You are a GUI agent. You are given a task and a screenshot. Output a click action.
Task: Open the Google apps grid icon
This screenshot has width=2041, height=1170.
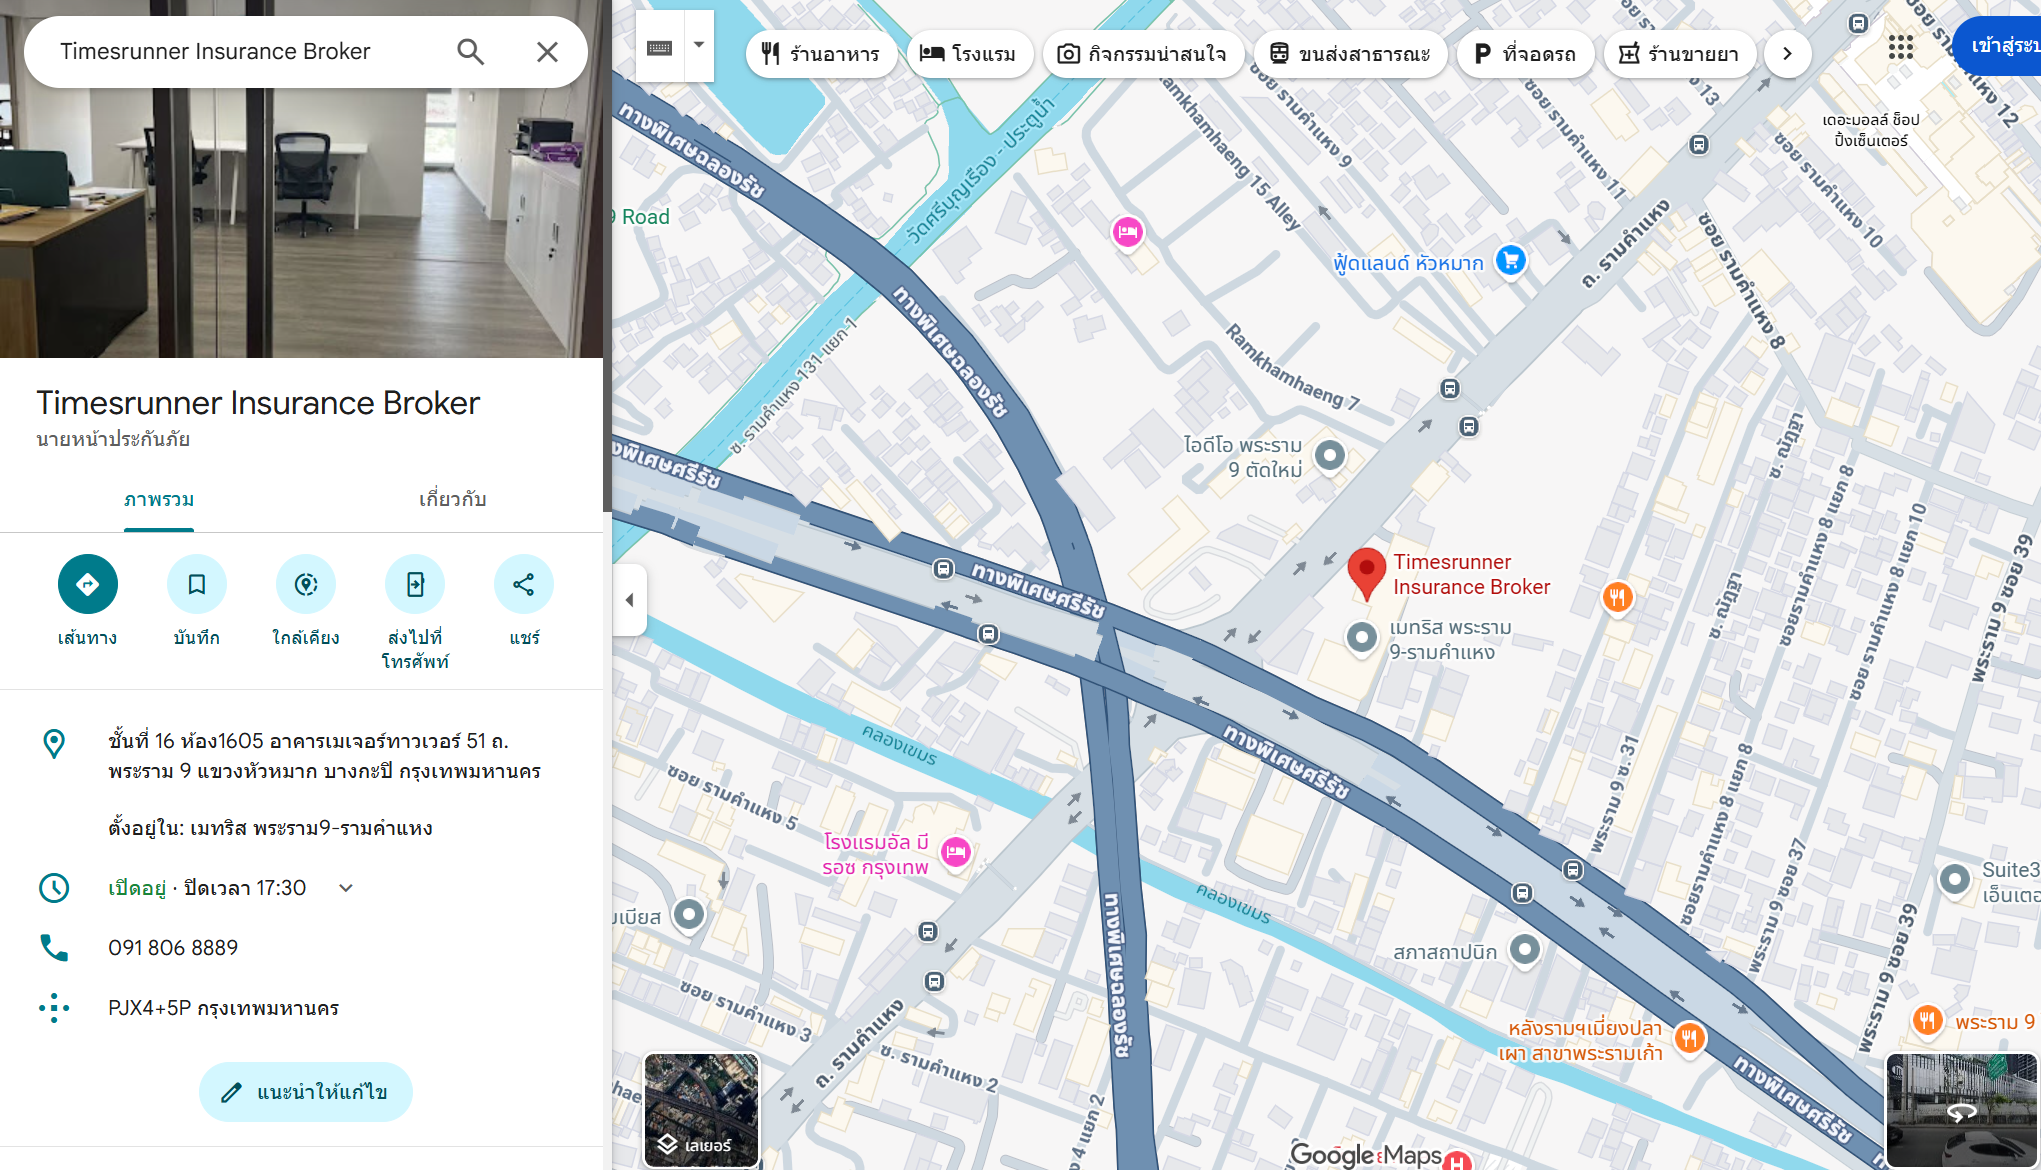coord(1900,47)
